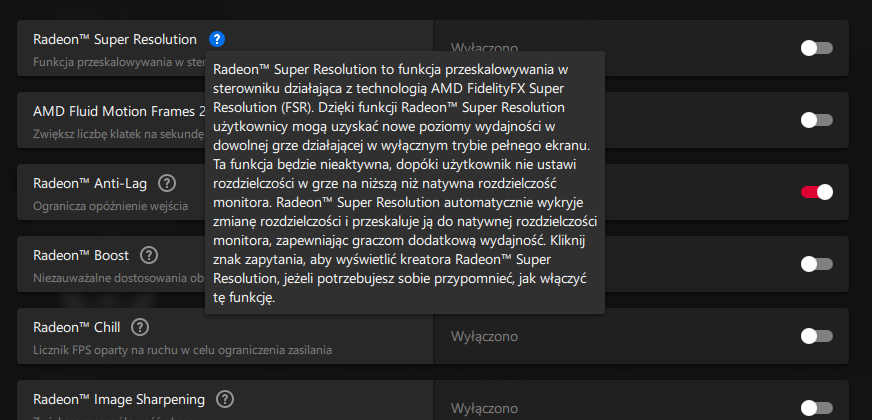
Task: Open the Radeon Anti-Lag help question mark
Action: pos(167,183)
